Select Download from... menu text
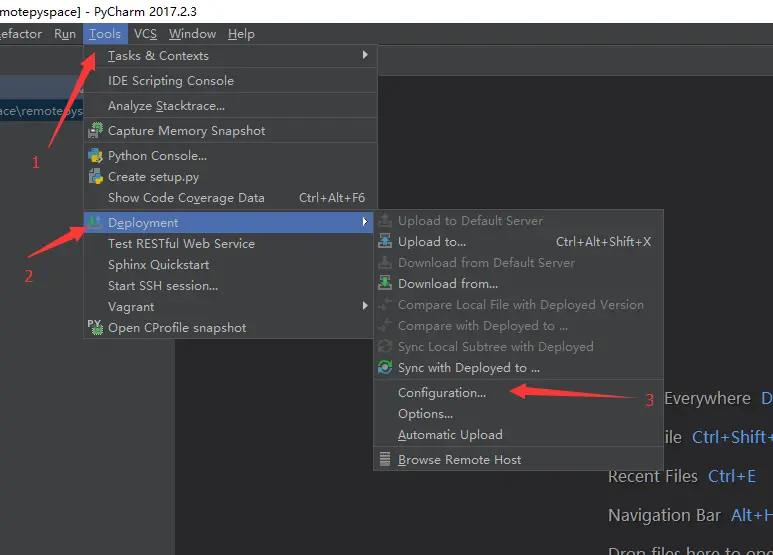 pyautogui.click(x=448, y=284)
